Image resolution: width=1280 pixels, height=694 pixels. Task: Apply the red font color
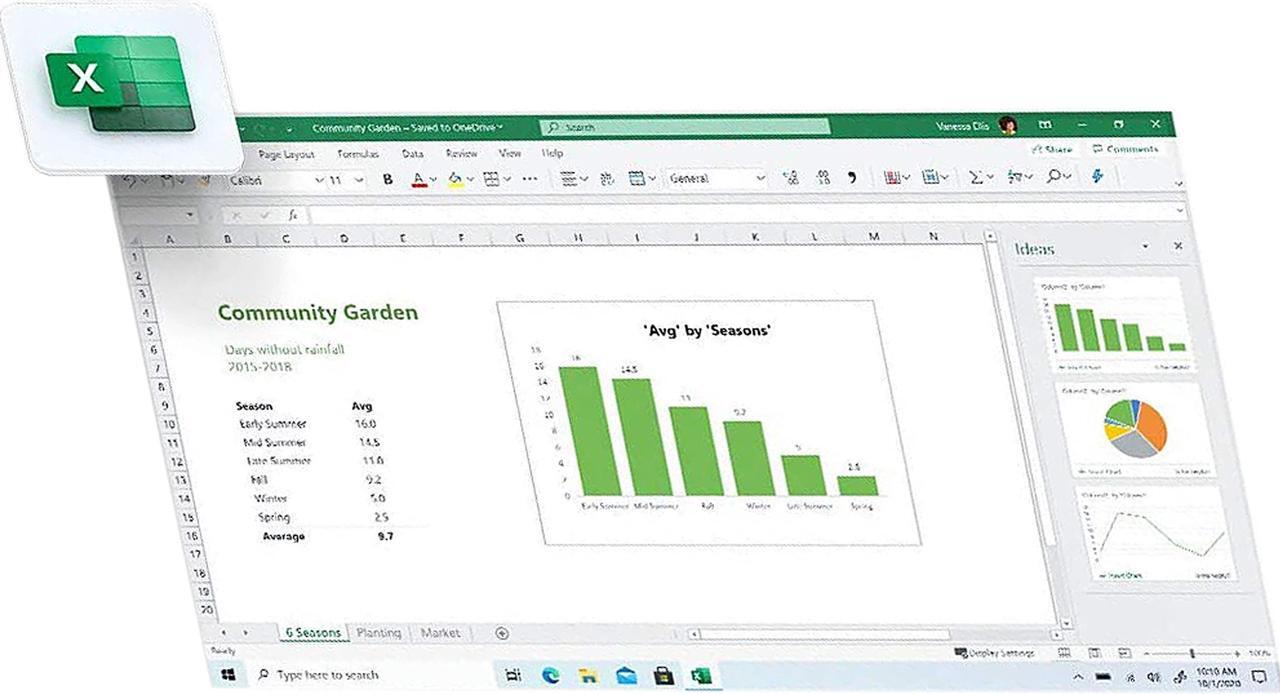419,180
